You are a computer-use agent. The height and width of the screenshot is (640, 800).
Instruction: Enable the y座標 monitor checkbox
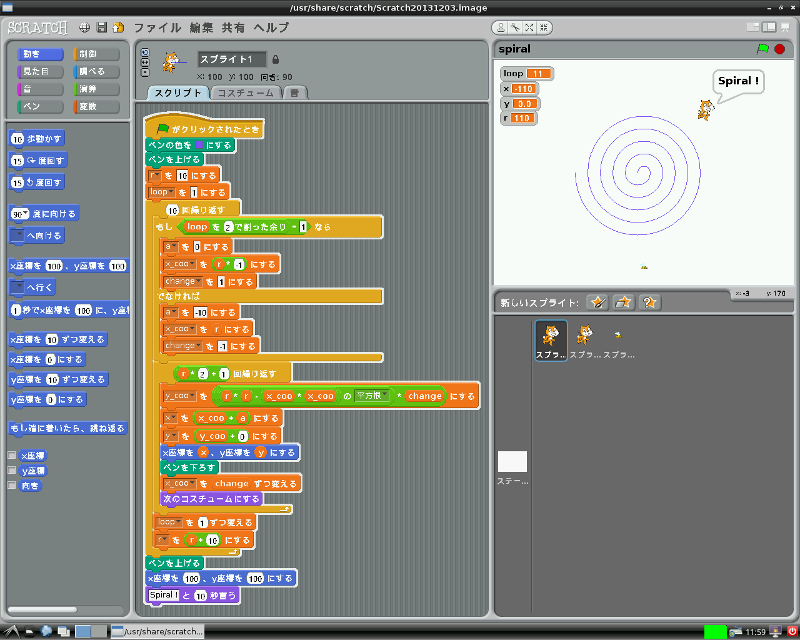(12, 470)
